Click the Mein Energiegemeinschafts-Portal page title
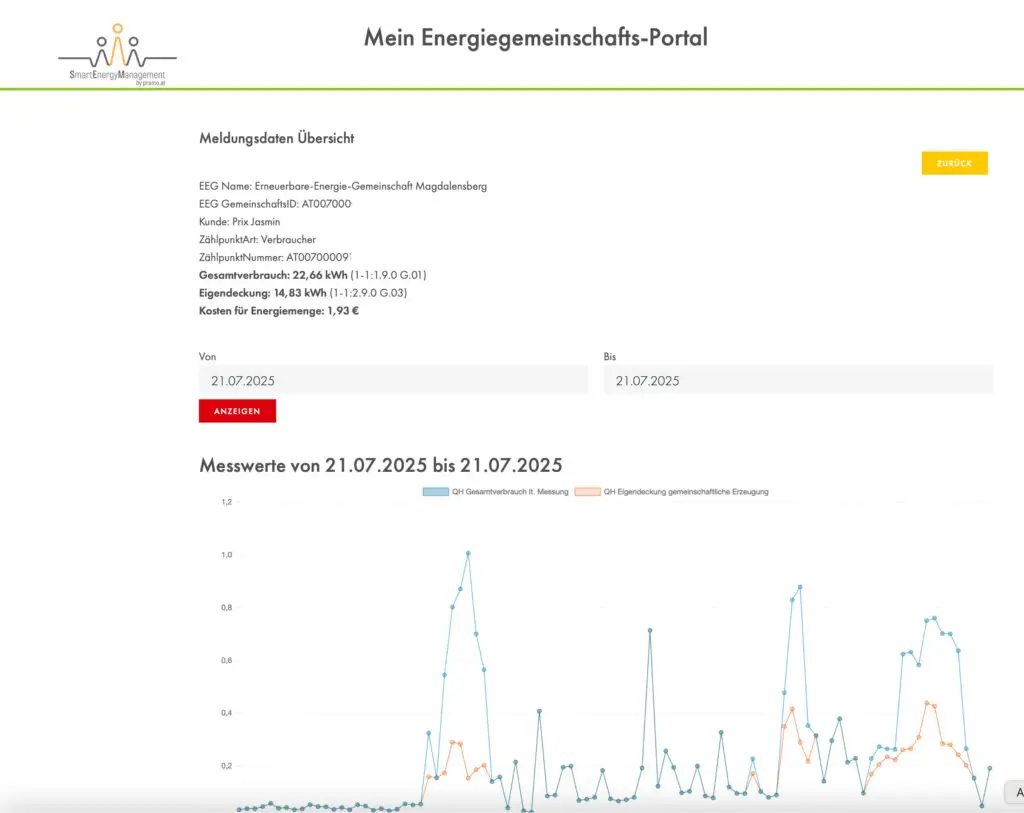Image resolution: width=1024 pixels, height=813 pixels. [x=535, y=38]
